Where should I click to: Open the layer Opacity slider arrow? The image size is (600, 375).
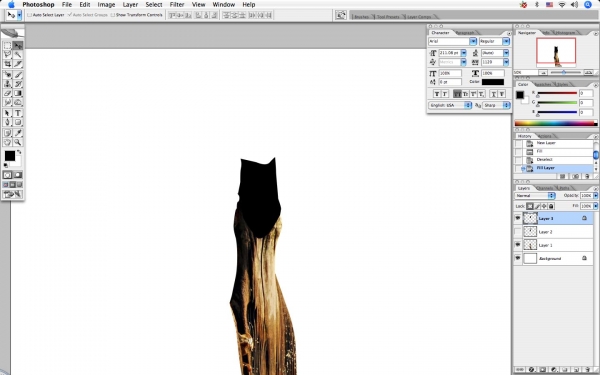(x=595, y=196)
